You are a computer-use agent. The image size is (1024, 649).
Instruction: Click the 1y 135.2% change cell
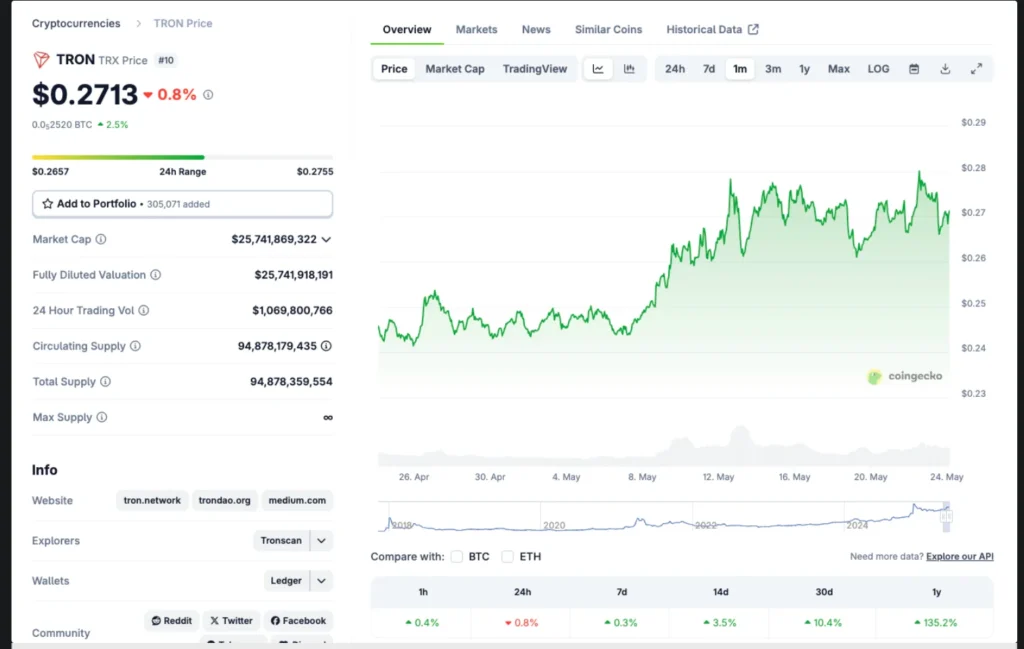point(936,622)
